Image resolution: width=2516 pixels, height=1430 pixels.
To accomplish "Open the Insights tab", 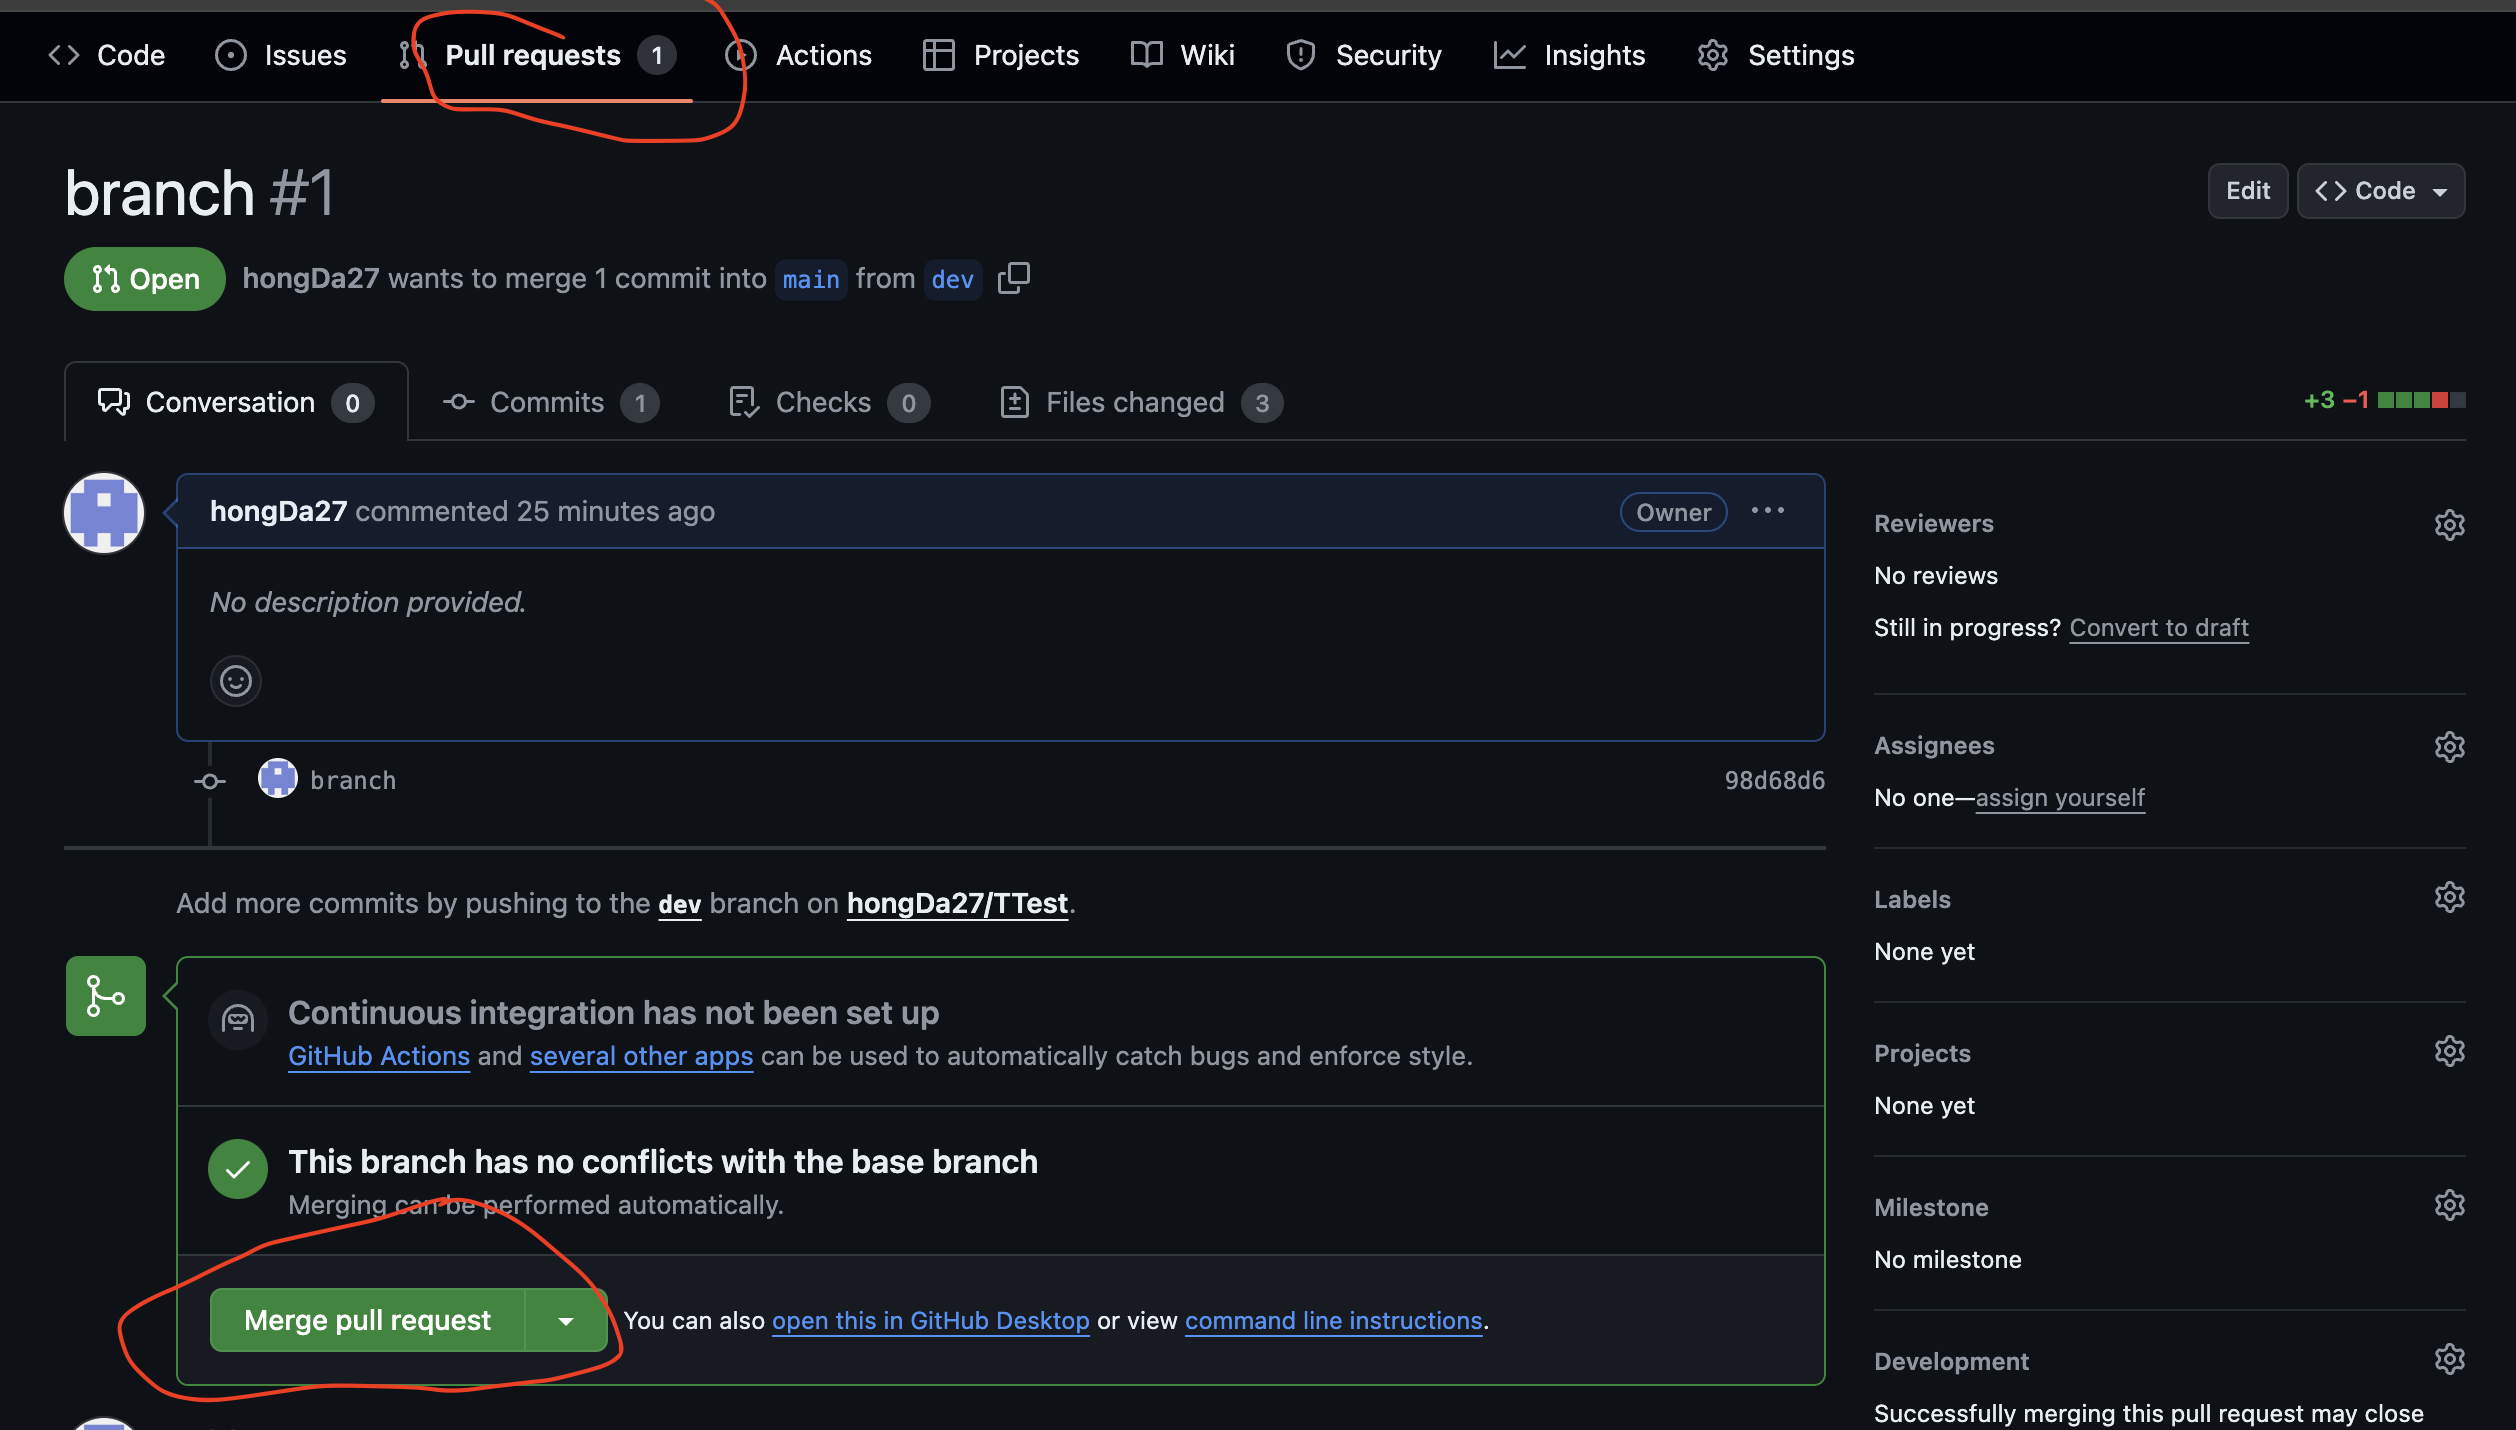I will [1569, 55].
